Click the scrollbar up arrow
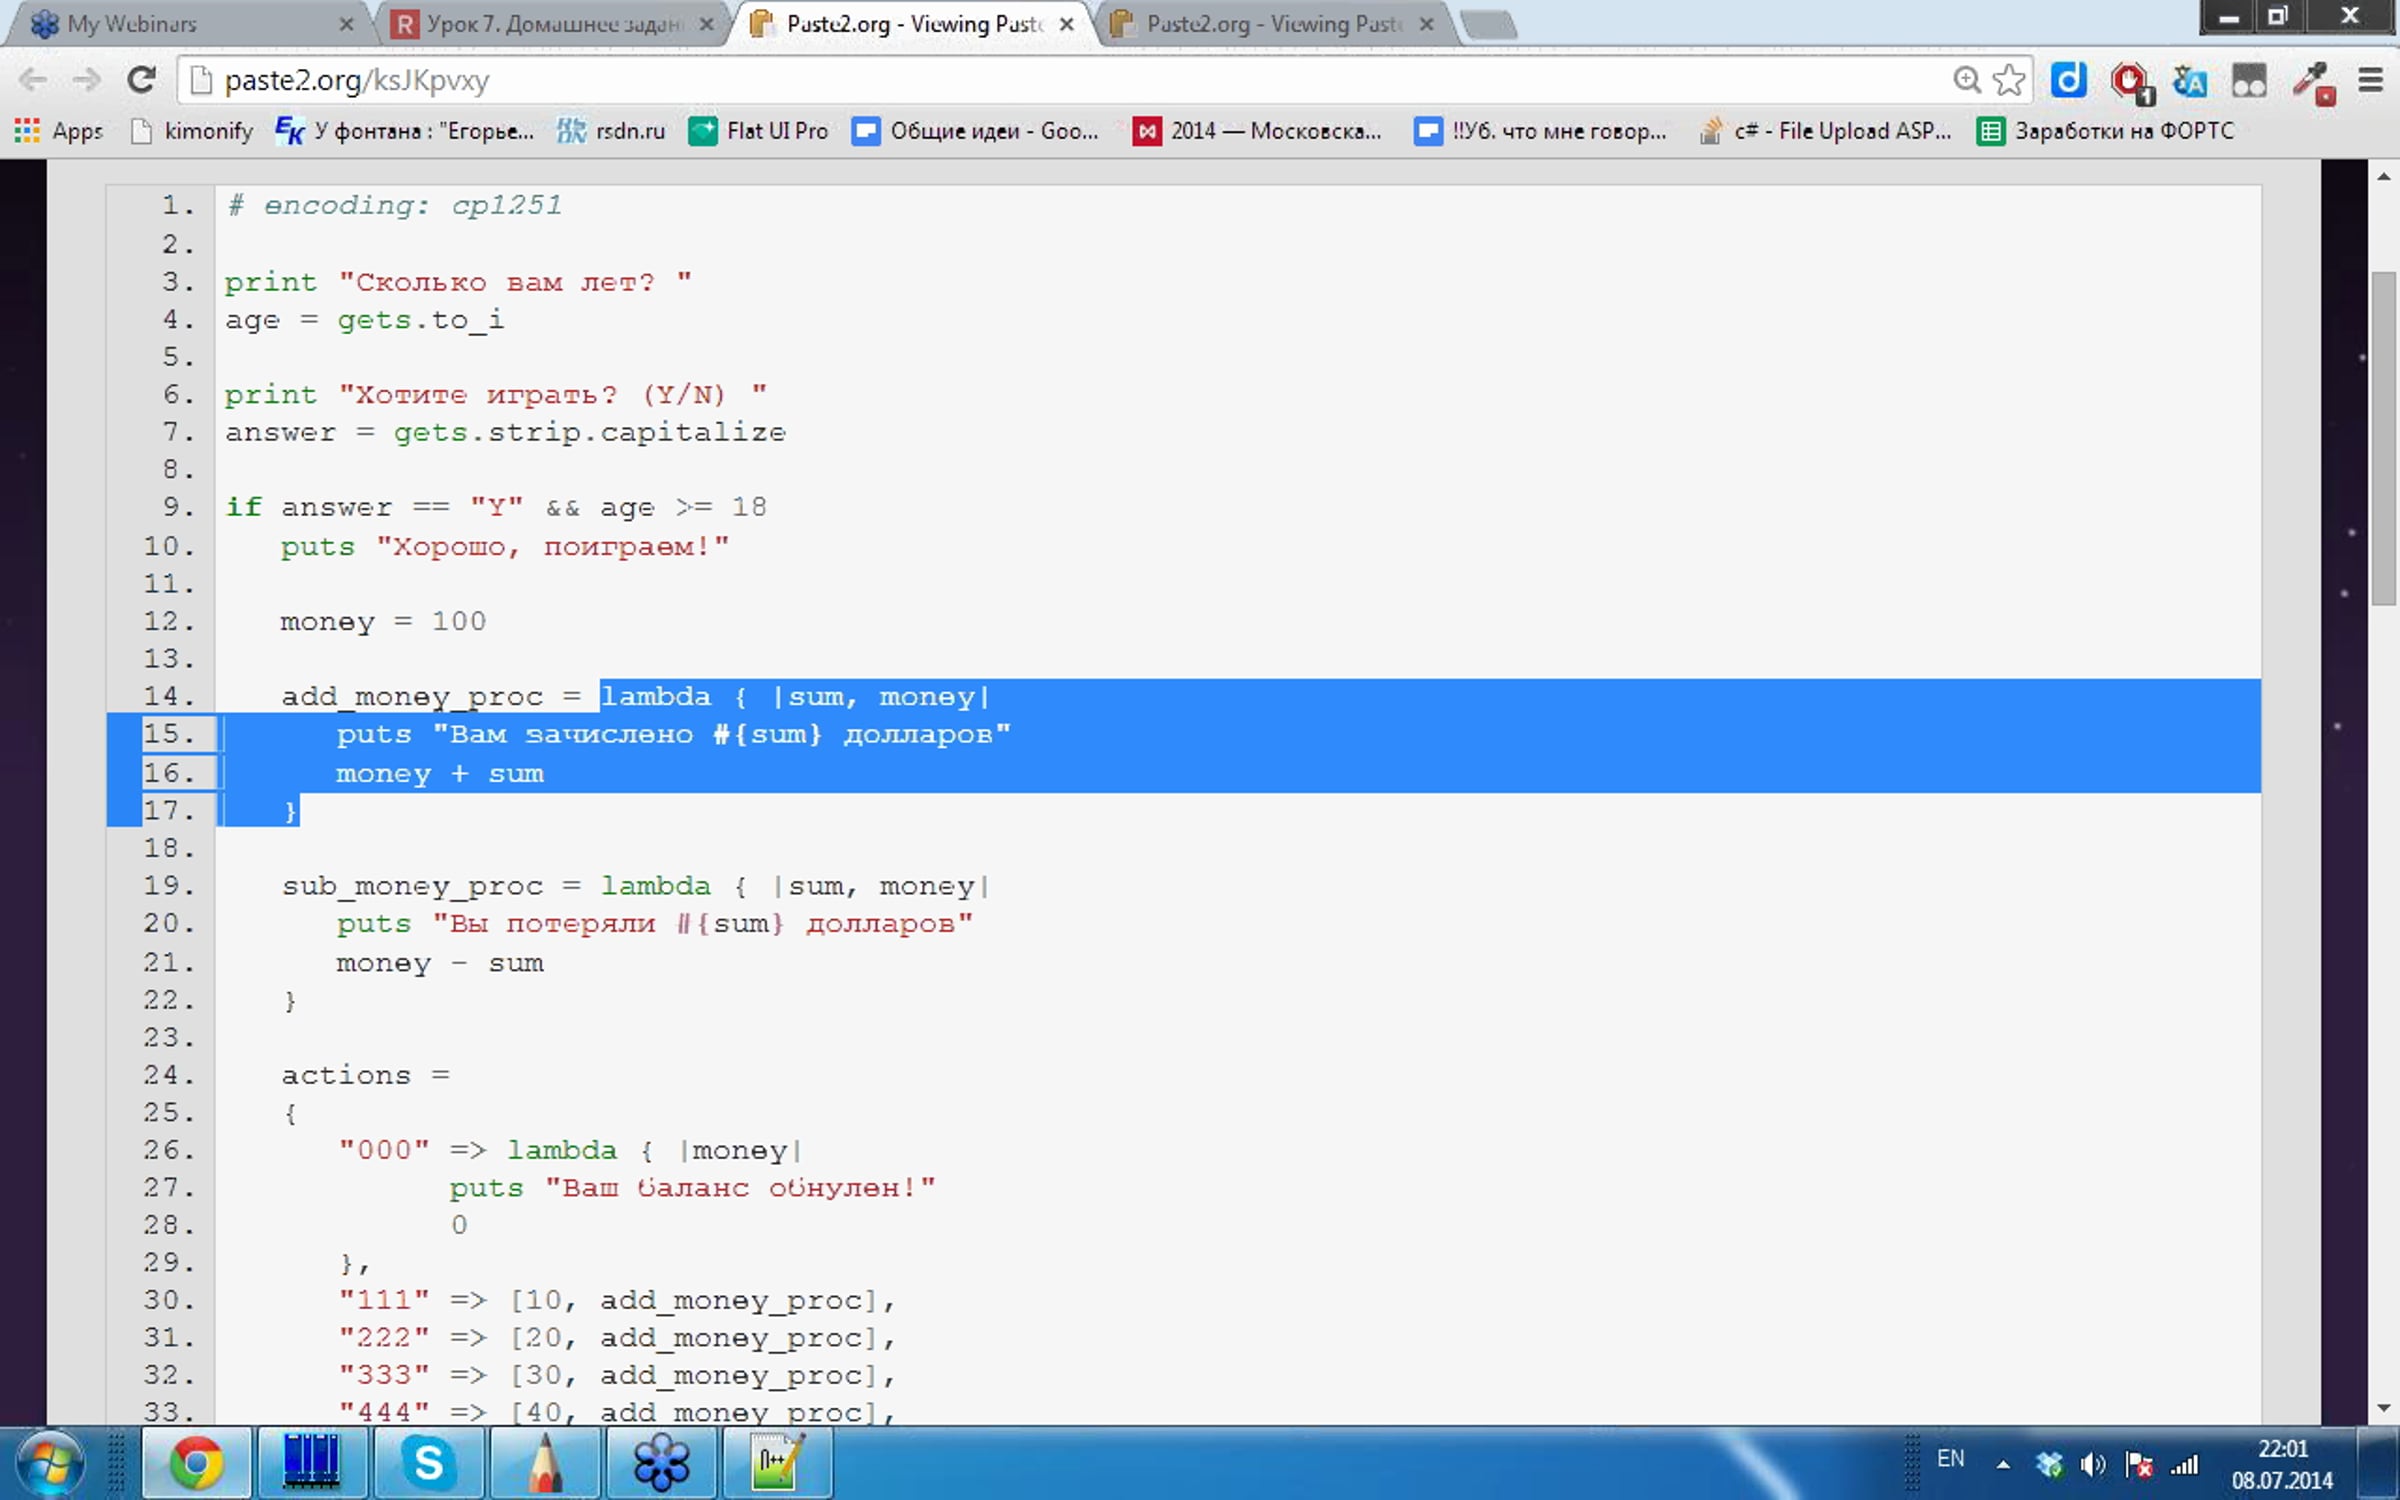The height and width of the screenshot is (1500, 2400). click(2384, 177)
